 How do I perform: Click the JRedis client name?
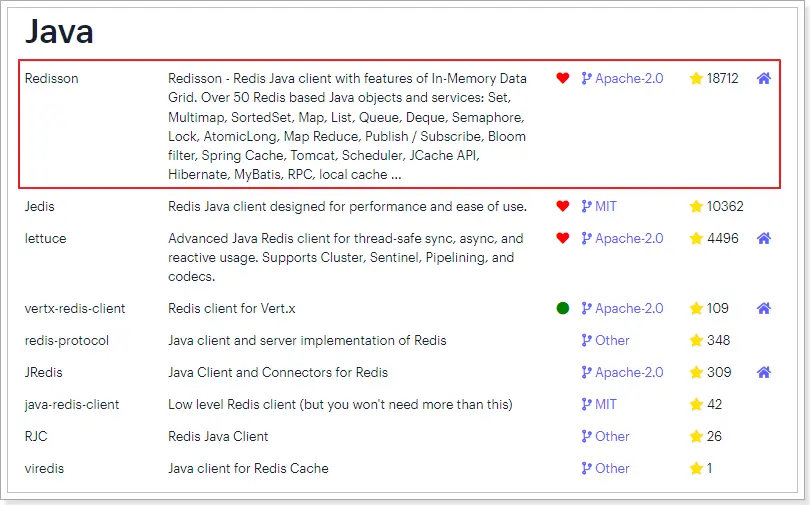tap(43, 372)
